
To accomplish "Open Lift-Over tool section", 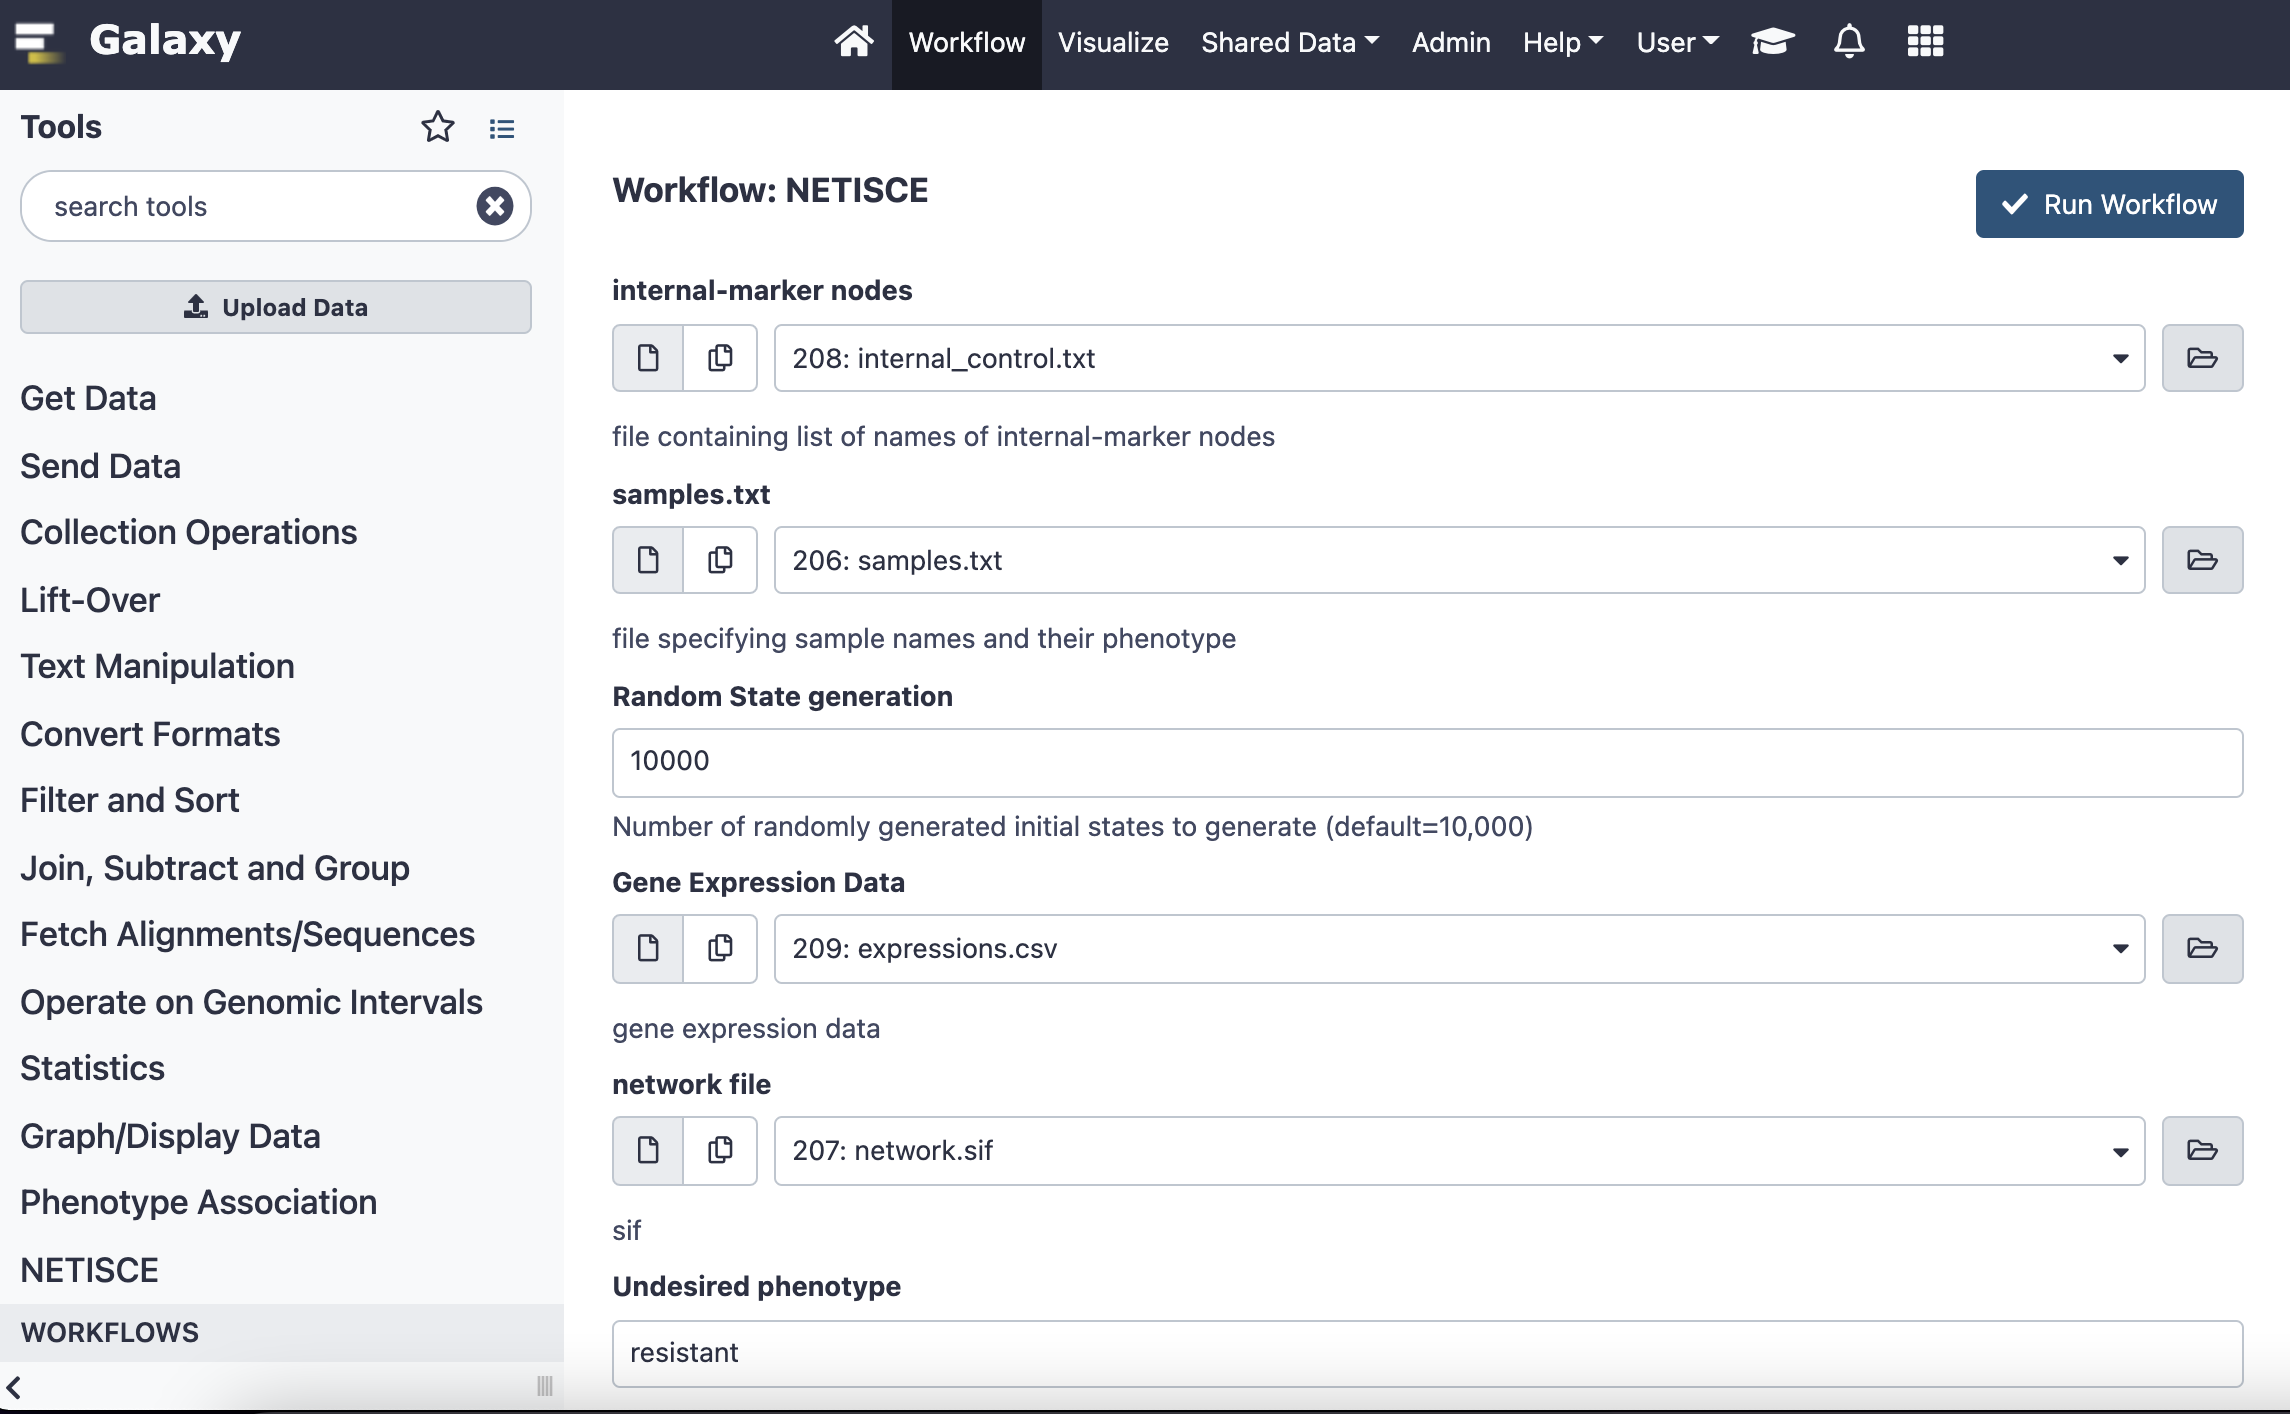I will 90,600.
